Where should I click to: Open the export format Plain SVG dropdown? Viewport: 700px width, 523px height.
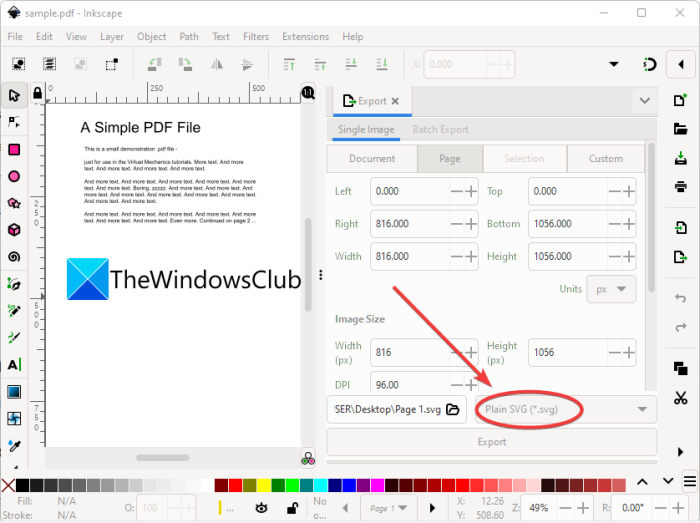566,409
